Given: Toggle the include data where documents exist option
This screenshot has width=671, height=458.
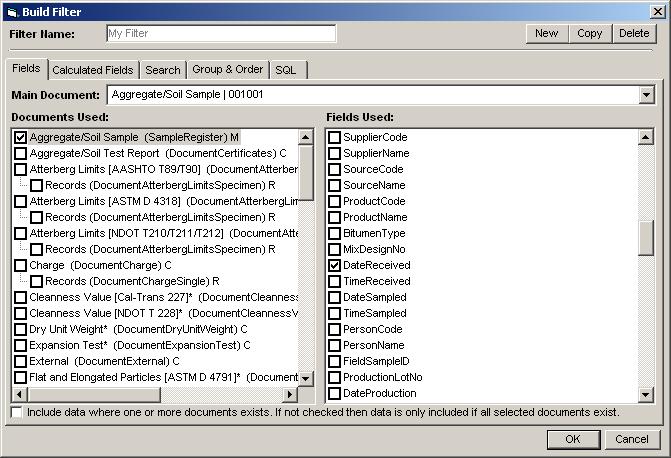Looking at the screenshot, I should click(x=17, y=412).
